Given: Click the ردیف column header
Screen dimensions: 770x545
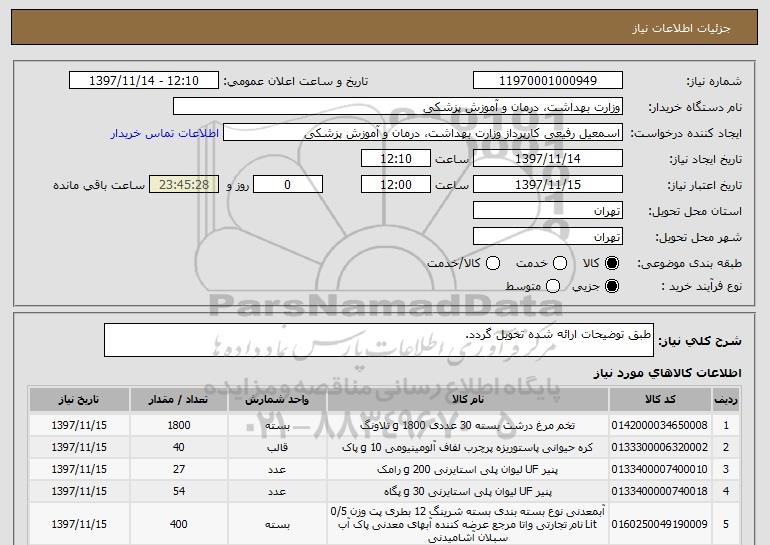Looking at the screenshot, I should point(726,400).
